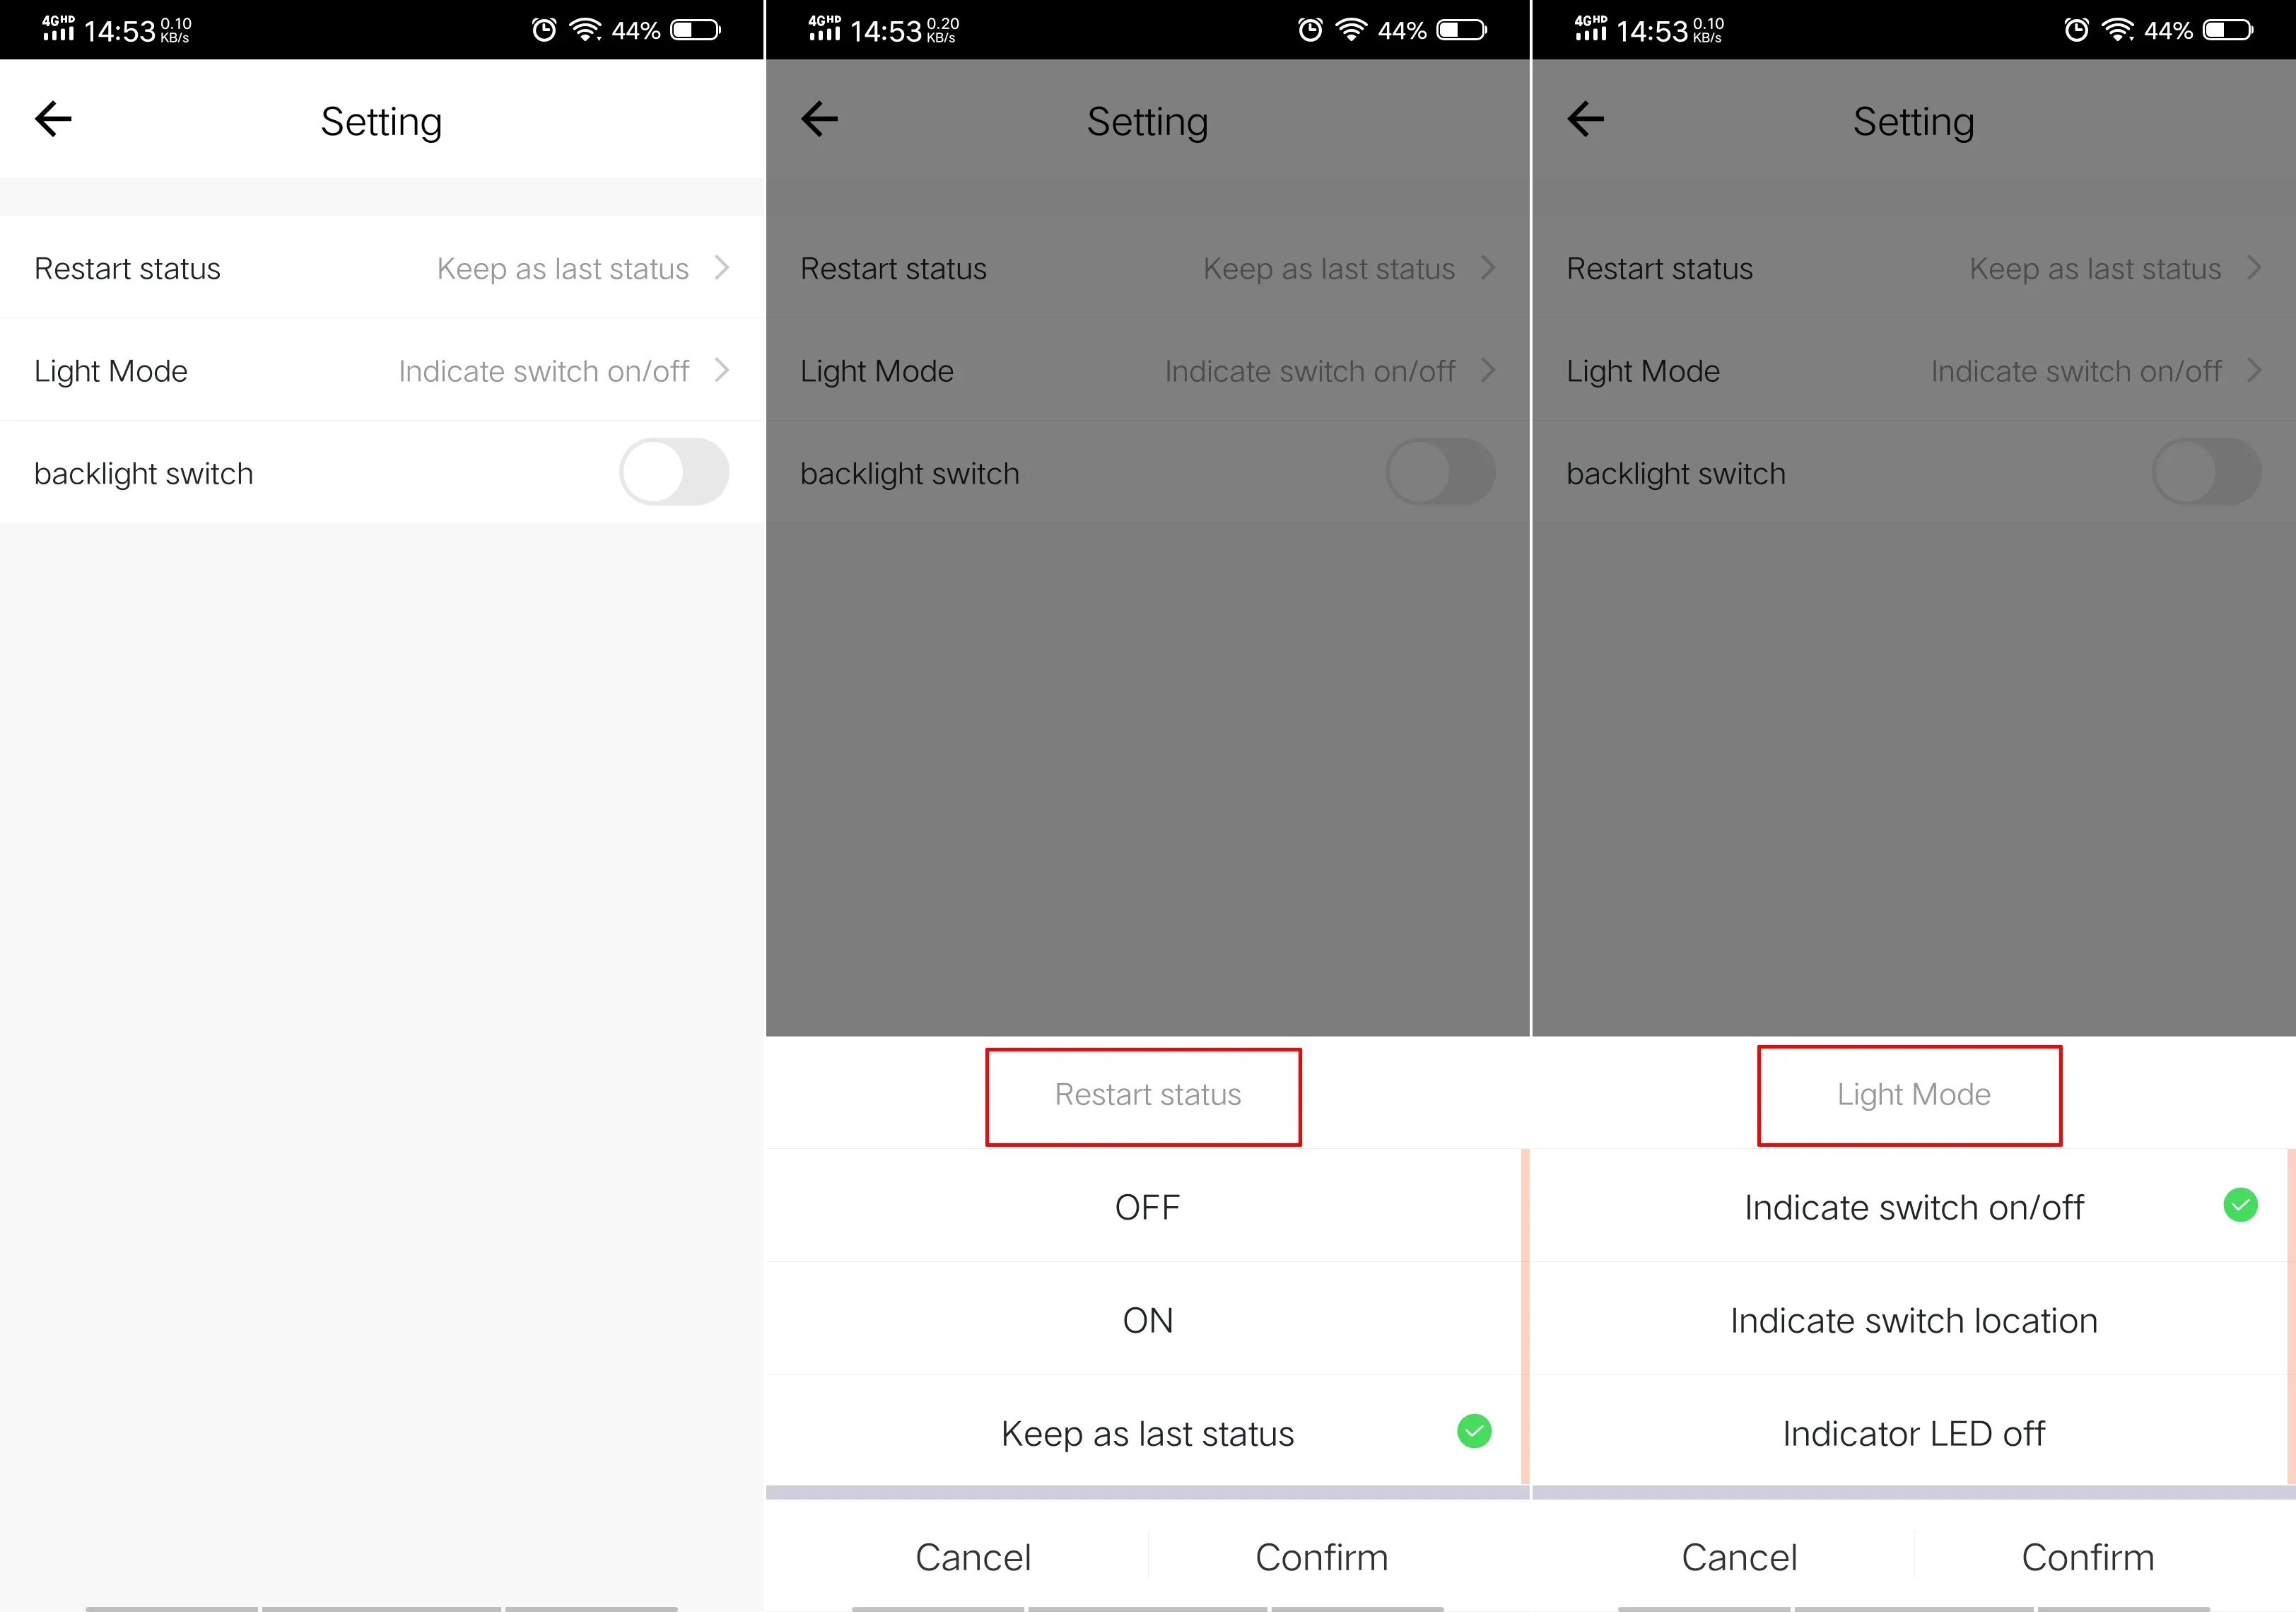Open Light Mode chevron on left screen

pos(722,370)
